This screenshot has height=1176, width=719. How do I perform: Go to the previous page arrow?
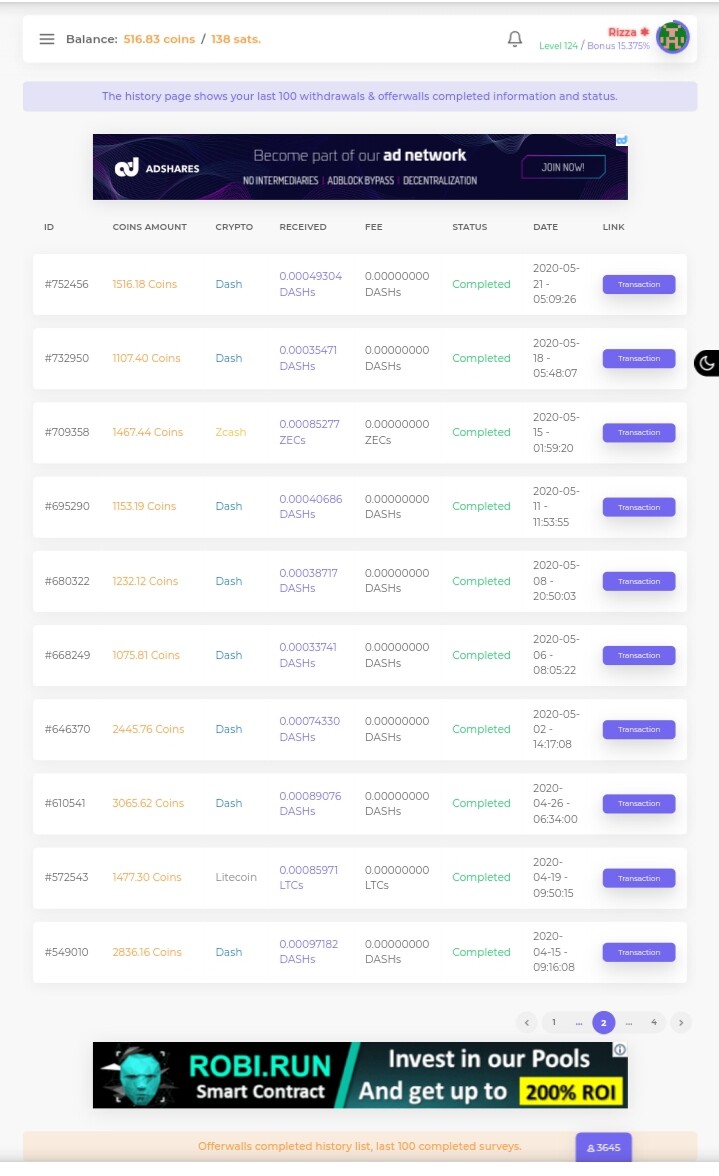[x=527, y=1022]
